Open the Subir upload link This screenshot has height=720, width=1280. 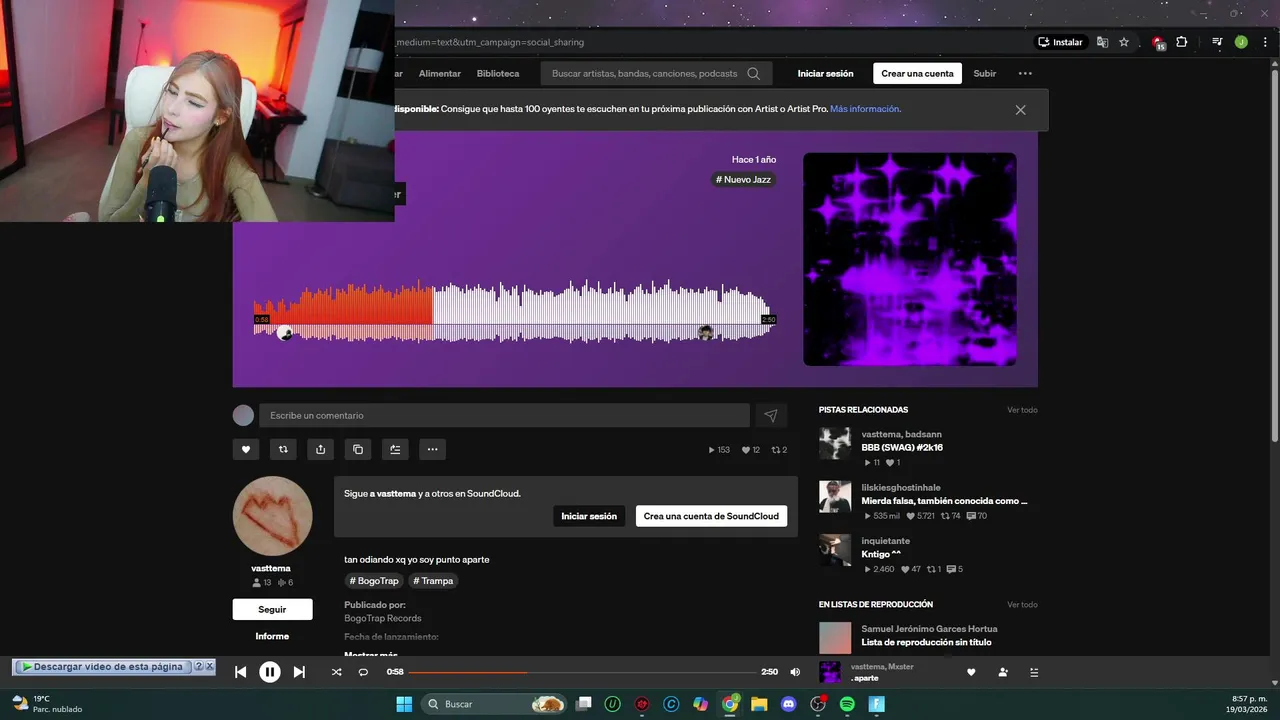pyautogui.click(x=985, y=73)
